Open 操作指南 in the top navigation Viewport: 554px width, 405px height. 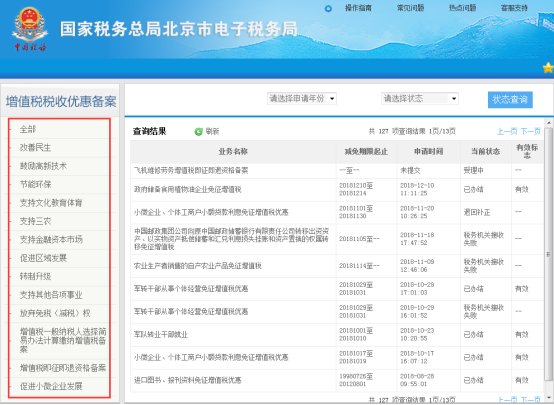(x=358, y=8)
